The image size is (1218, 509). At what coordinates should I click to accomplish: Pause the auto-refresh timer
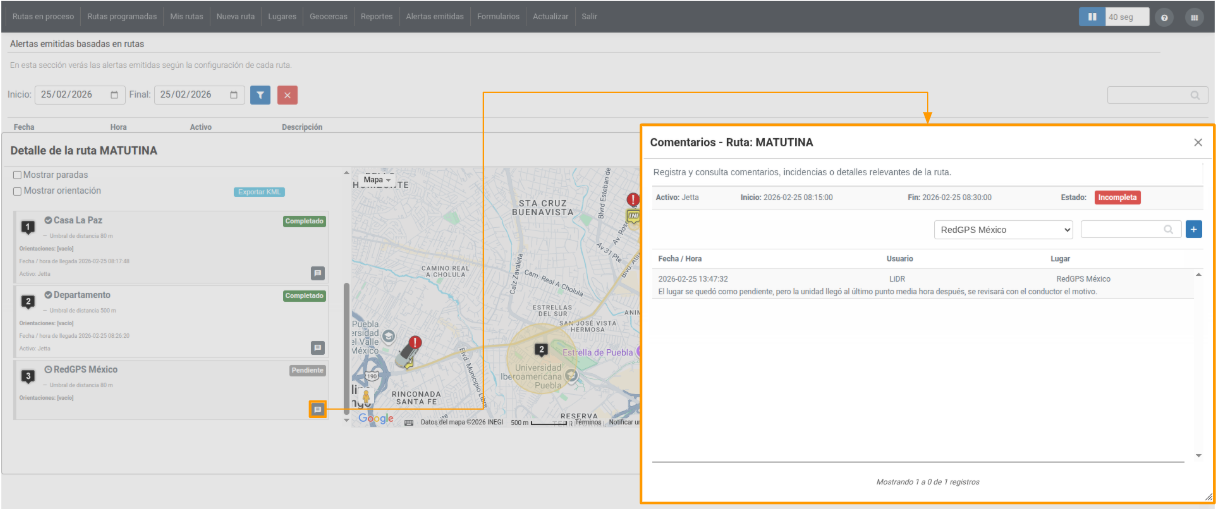[1092, 17]
